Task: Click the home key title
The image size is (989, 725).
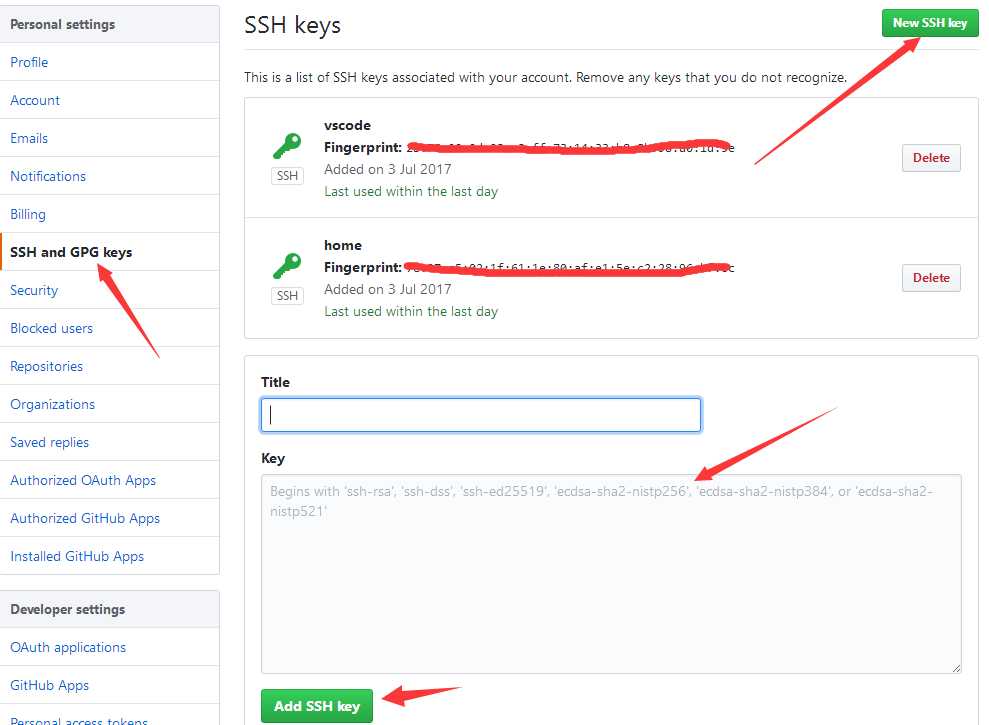Action: [x=343, y=245]
